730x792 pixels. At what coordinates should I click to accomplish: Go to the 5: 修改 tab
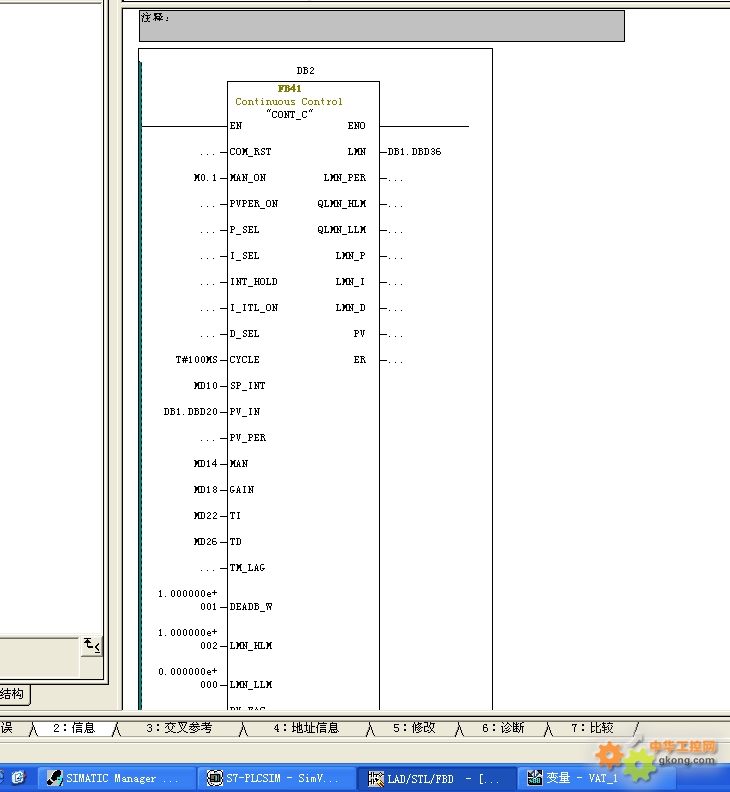point(414,728)
